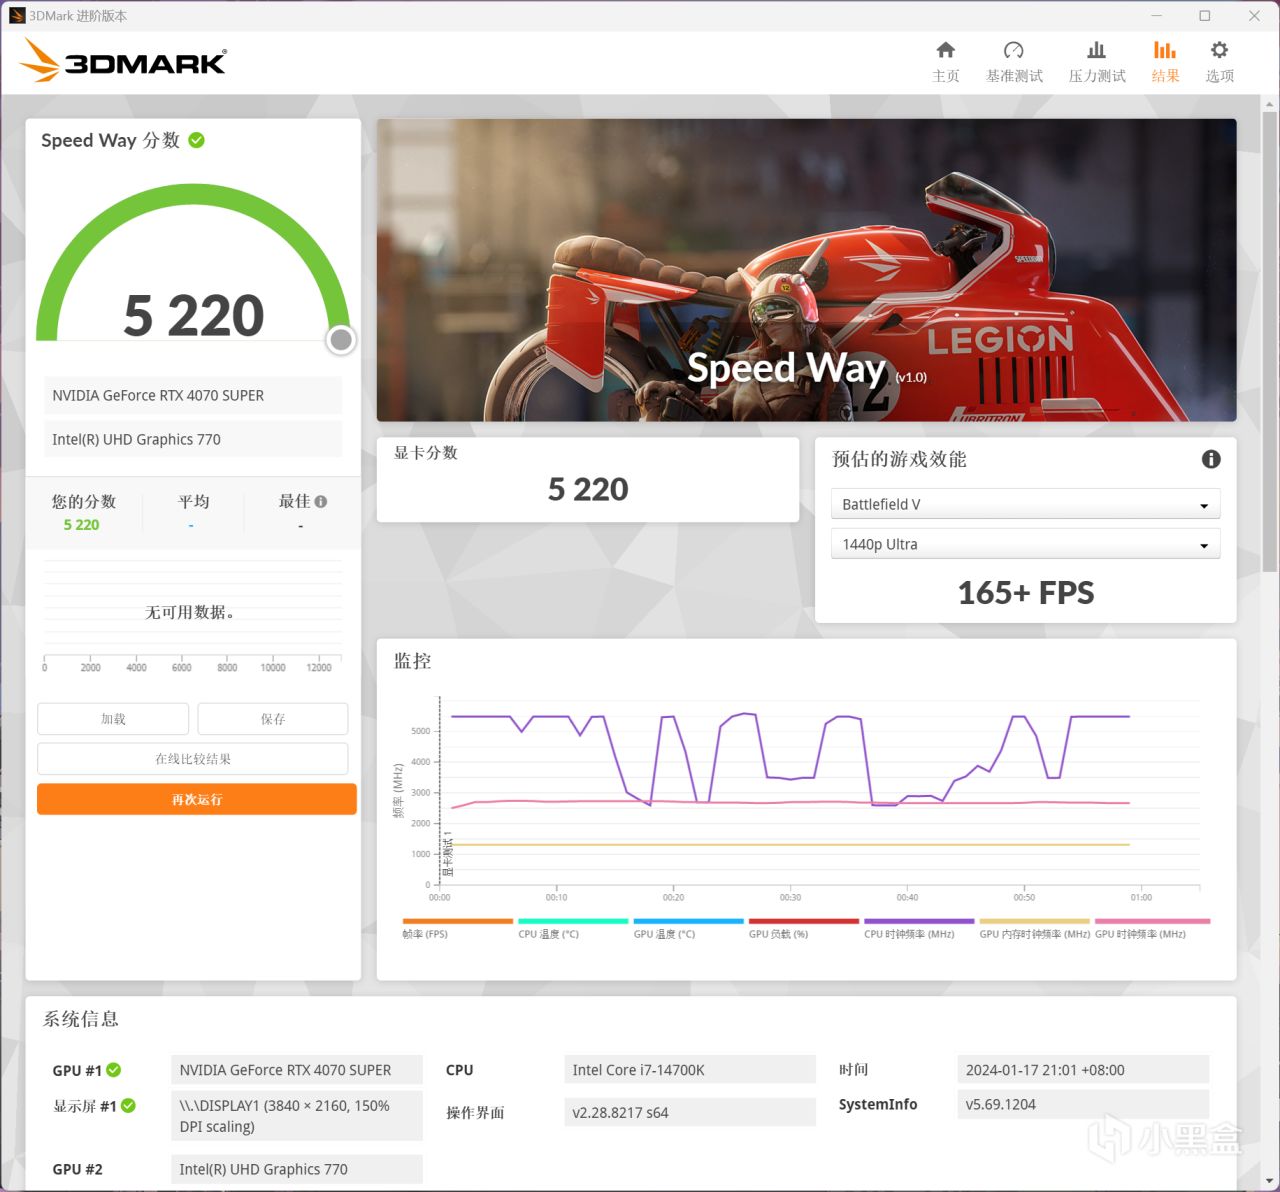Click the grey knob on the score gauge
This screenshot has width=1280, height=1192.
[x=341, y=340]
